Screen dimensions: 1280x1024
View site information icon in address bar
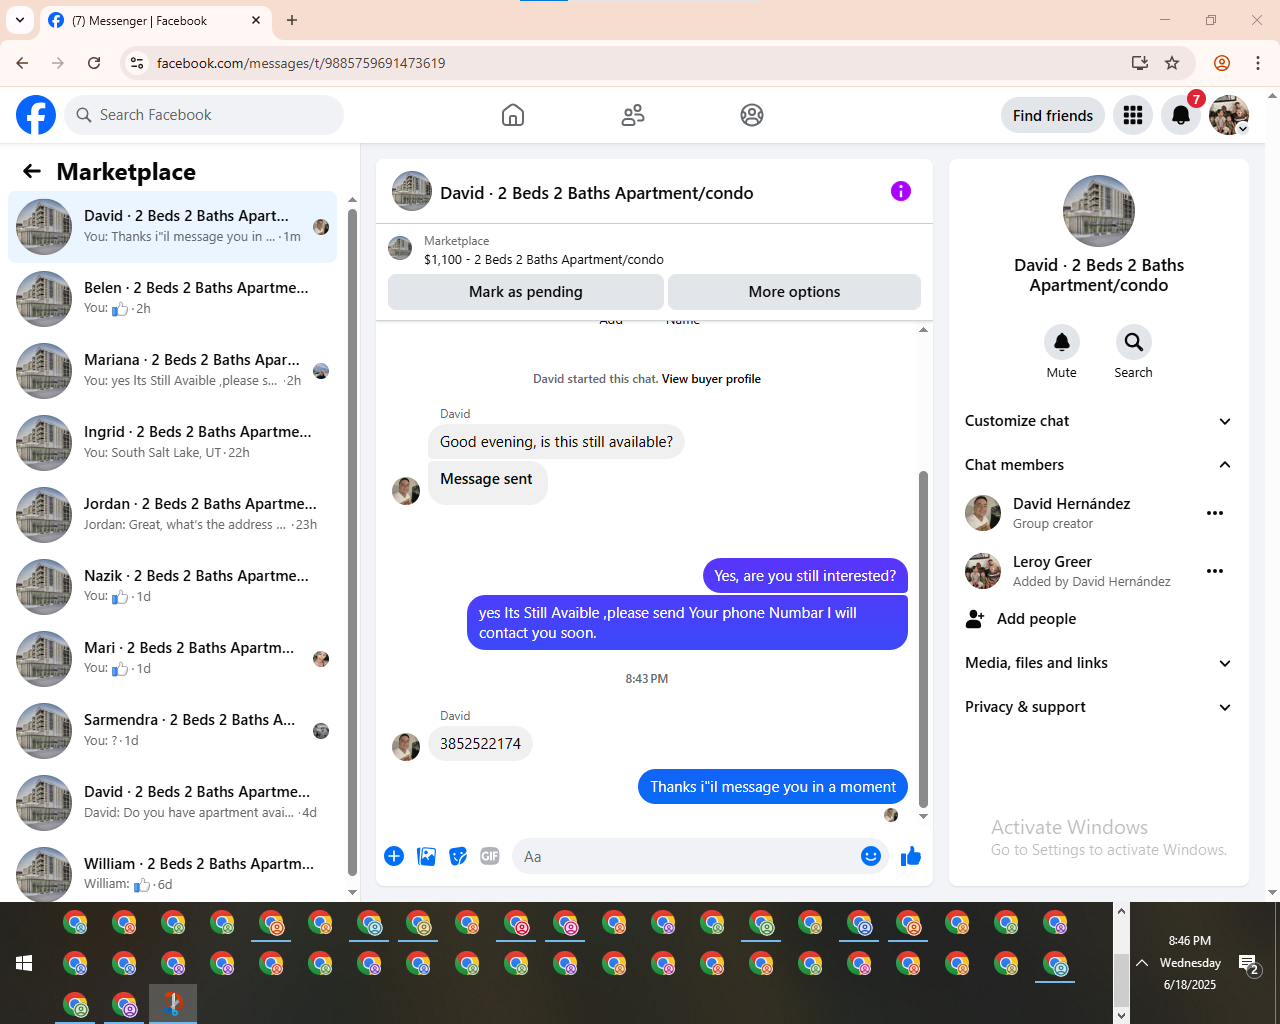pyautogui.click(x=138, y=63)
